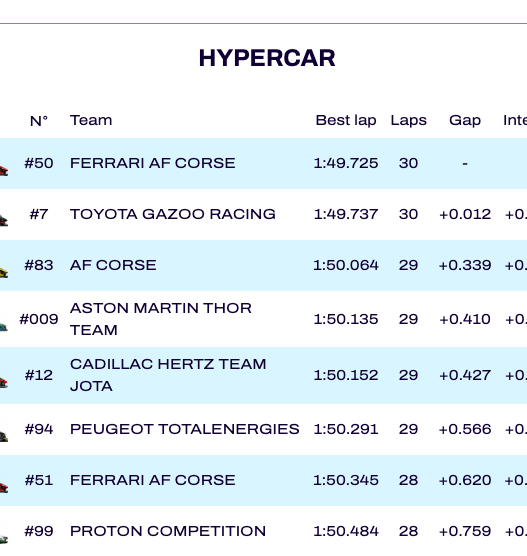
Task: Click the Gap column header
Action: pyautogui.click(x=465, y=121)
